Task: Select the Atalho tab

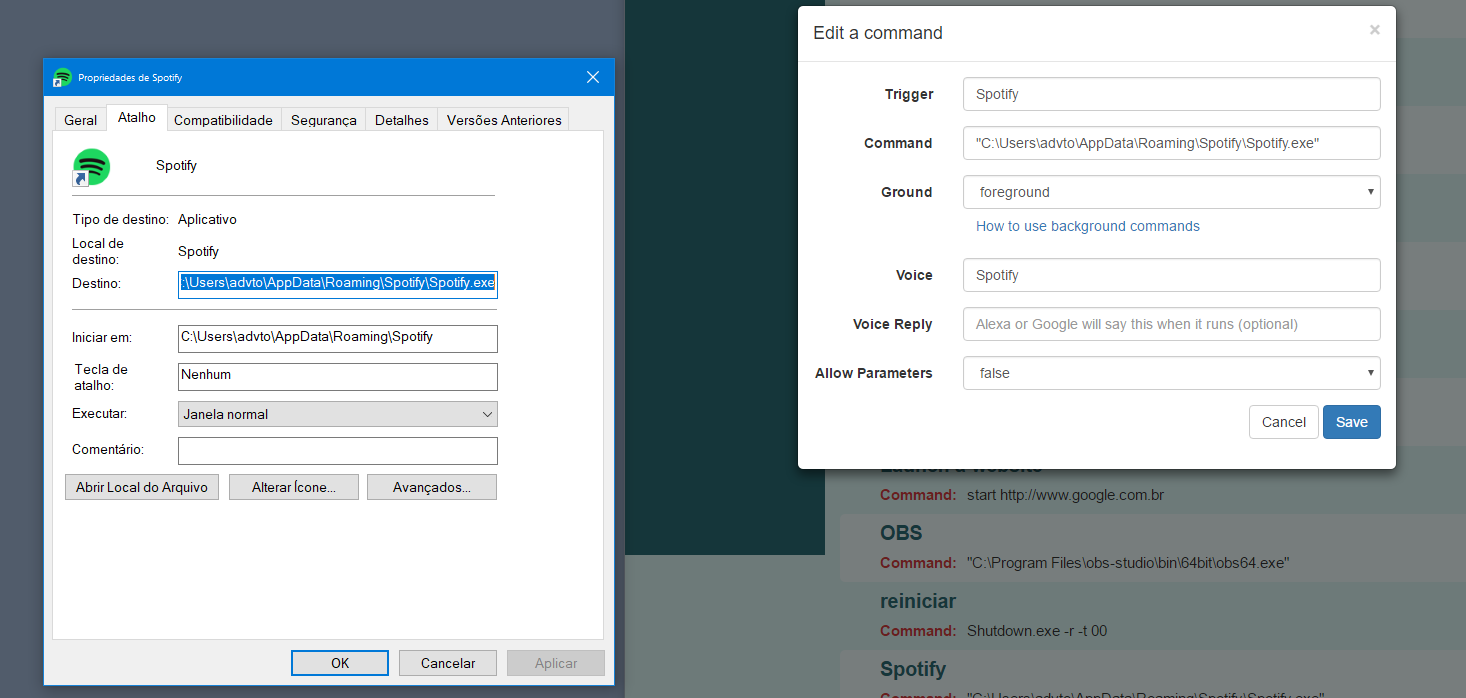Action: click(137, 117)
